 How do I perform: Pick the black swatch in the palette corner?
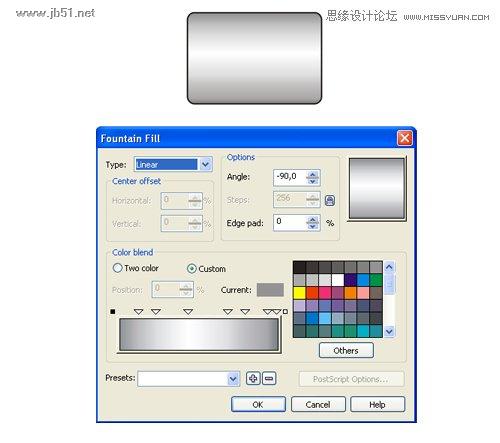coord(299,267)
